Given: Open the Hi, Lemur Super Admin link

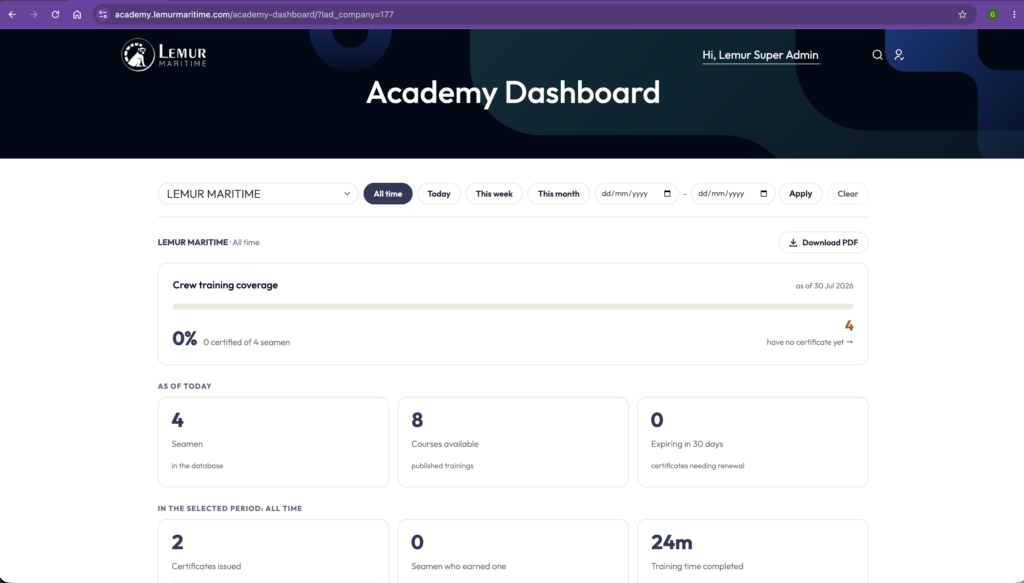Looking at the screenshot, I should pyautogui.click(x=760, y=55).
